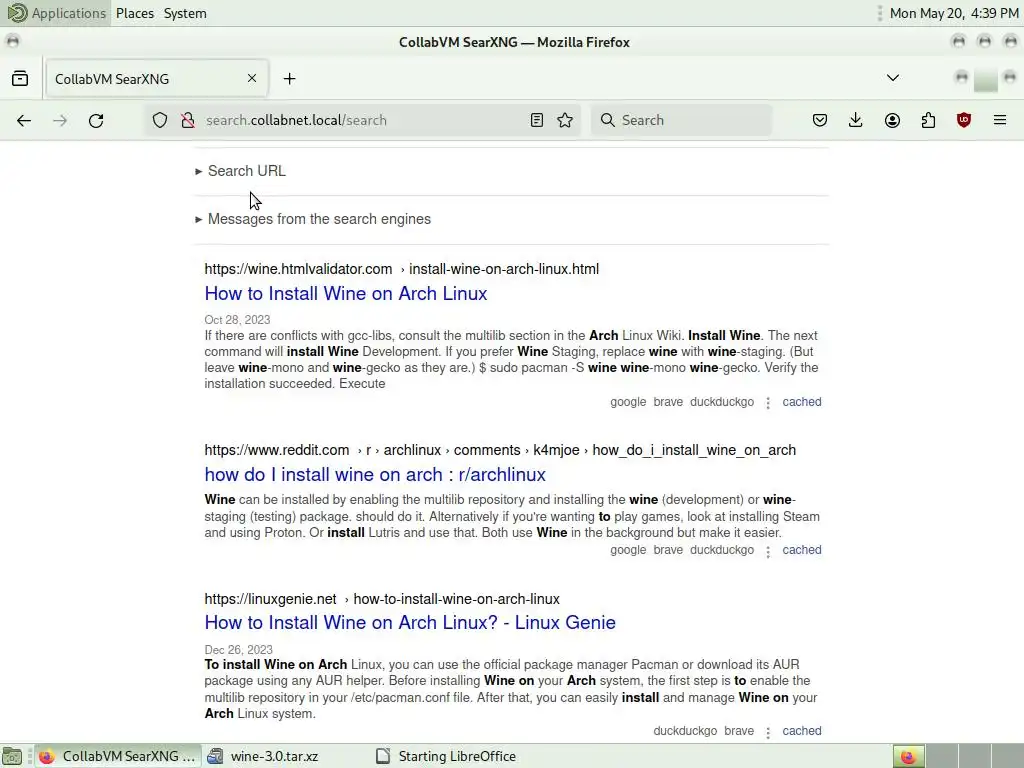
Task: Click brave engine label under htmlvalidator result
Action: 668,402
